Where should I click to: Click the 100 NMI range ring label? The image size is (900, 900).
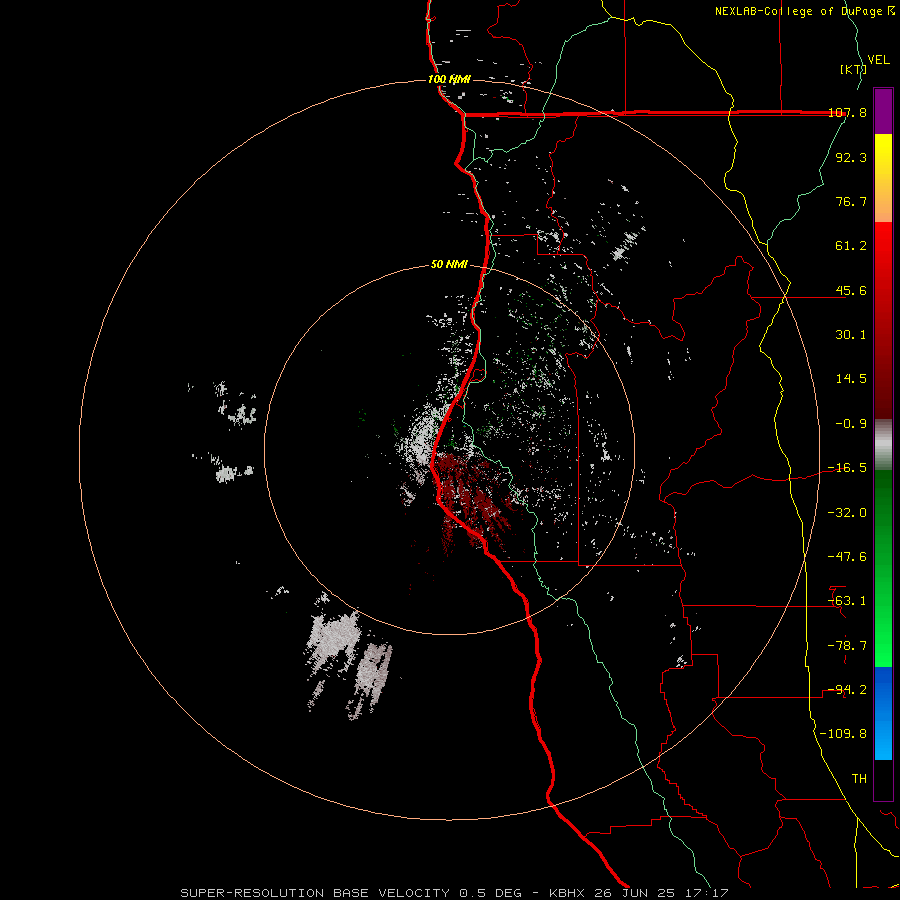tap(449, 79)
